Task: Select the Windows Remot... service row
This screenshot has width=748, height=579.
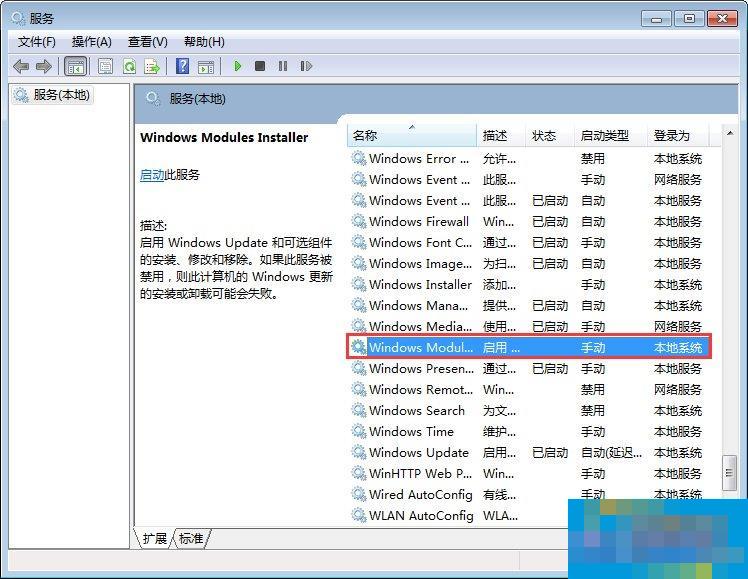Action: pos(529,389)
